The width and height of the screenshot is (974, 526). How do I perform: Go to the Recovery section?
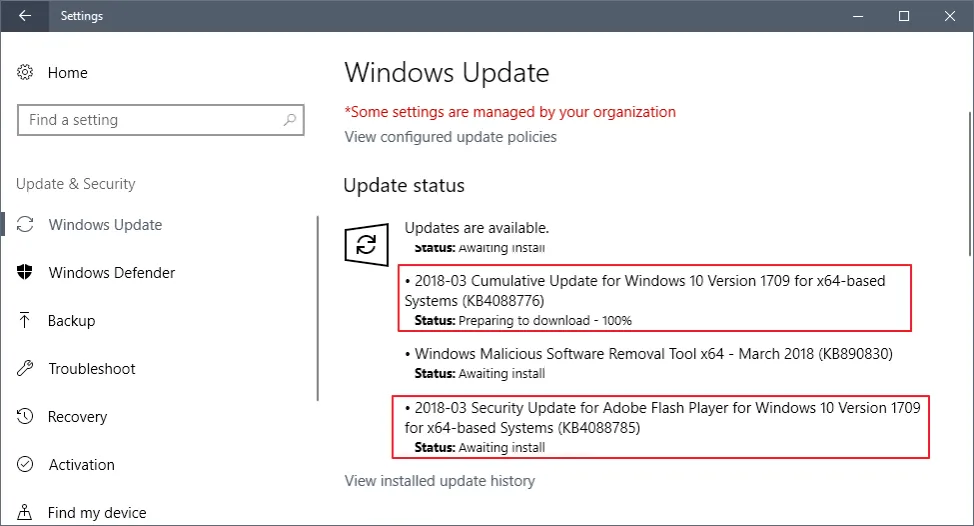(x=78, y=417)
